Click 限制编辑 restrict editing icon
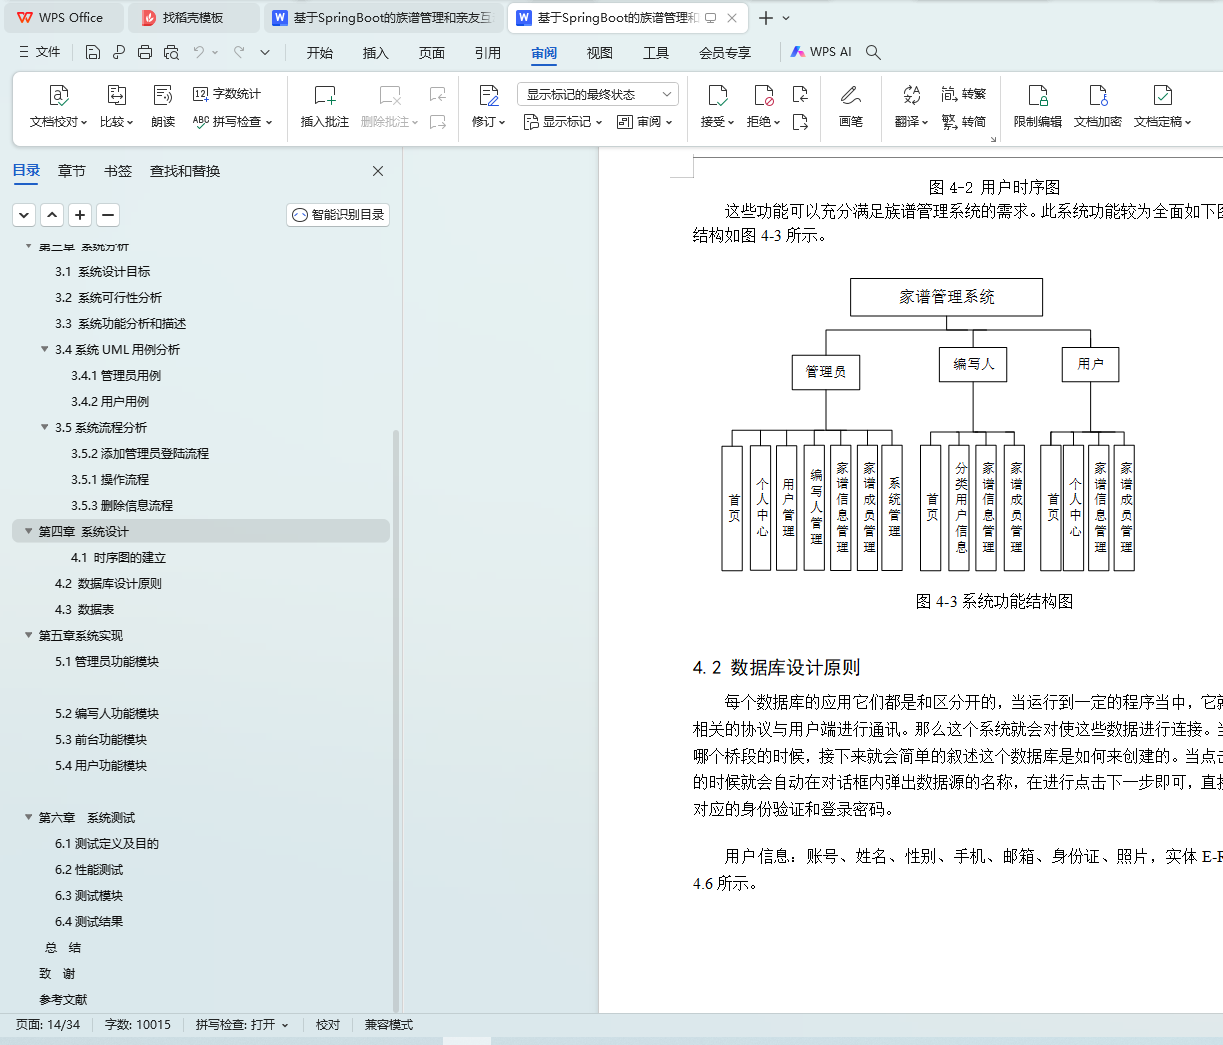 tap(1038, 95)
